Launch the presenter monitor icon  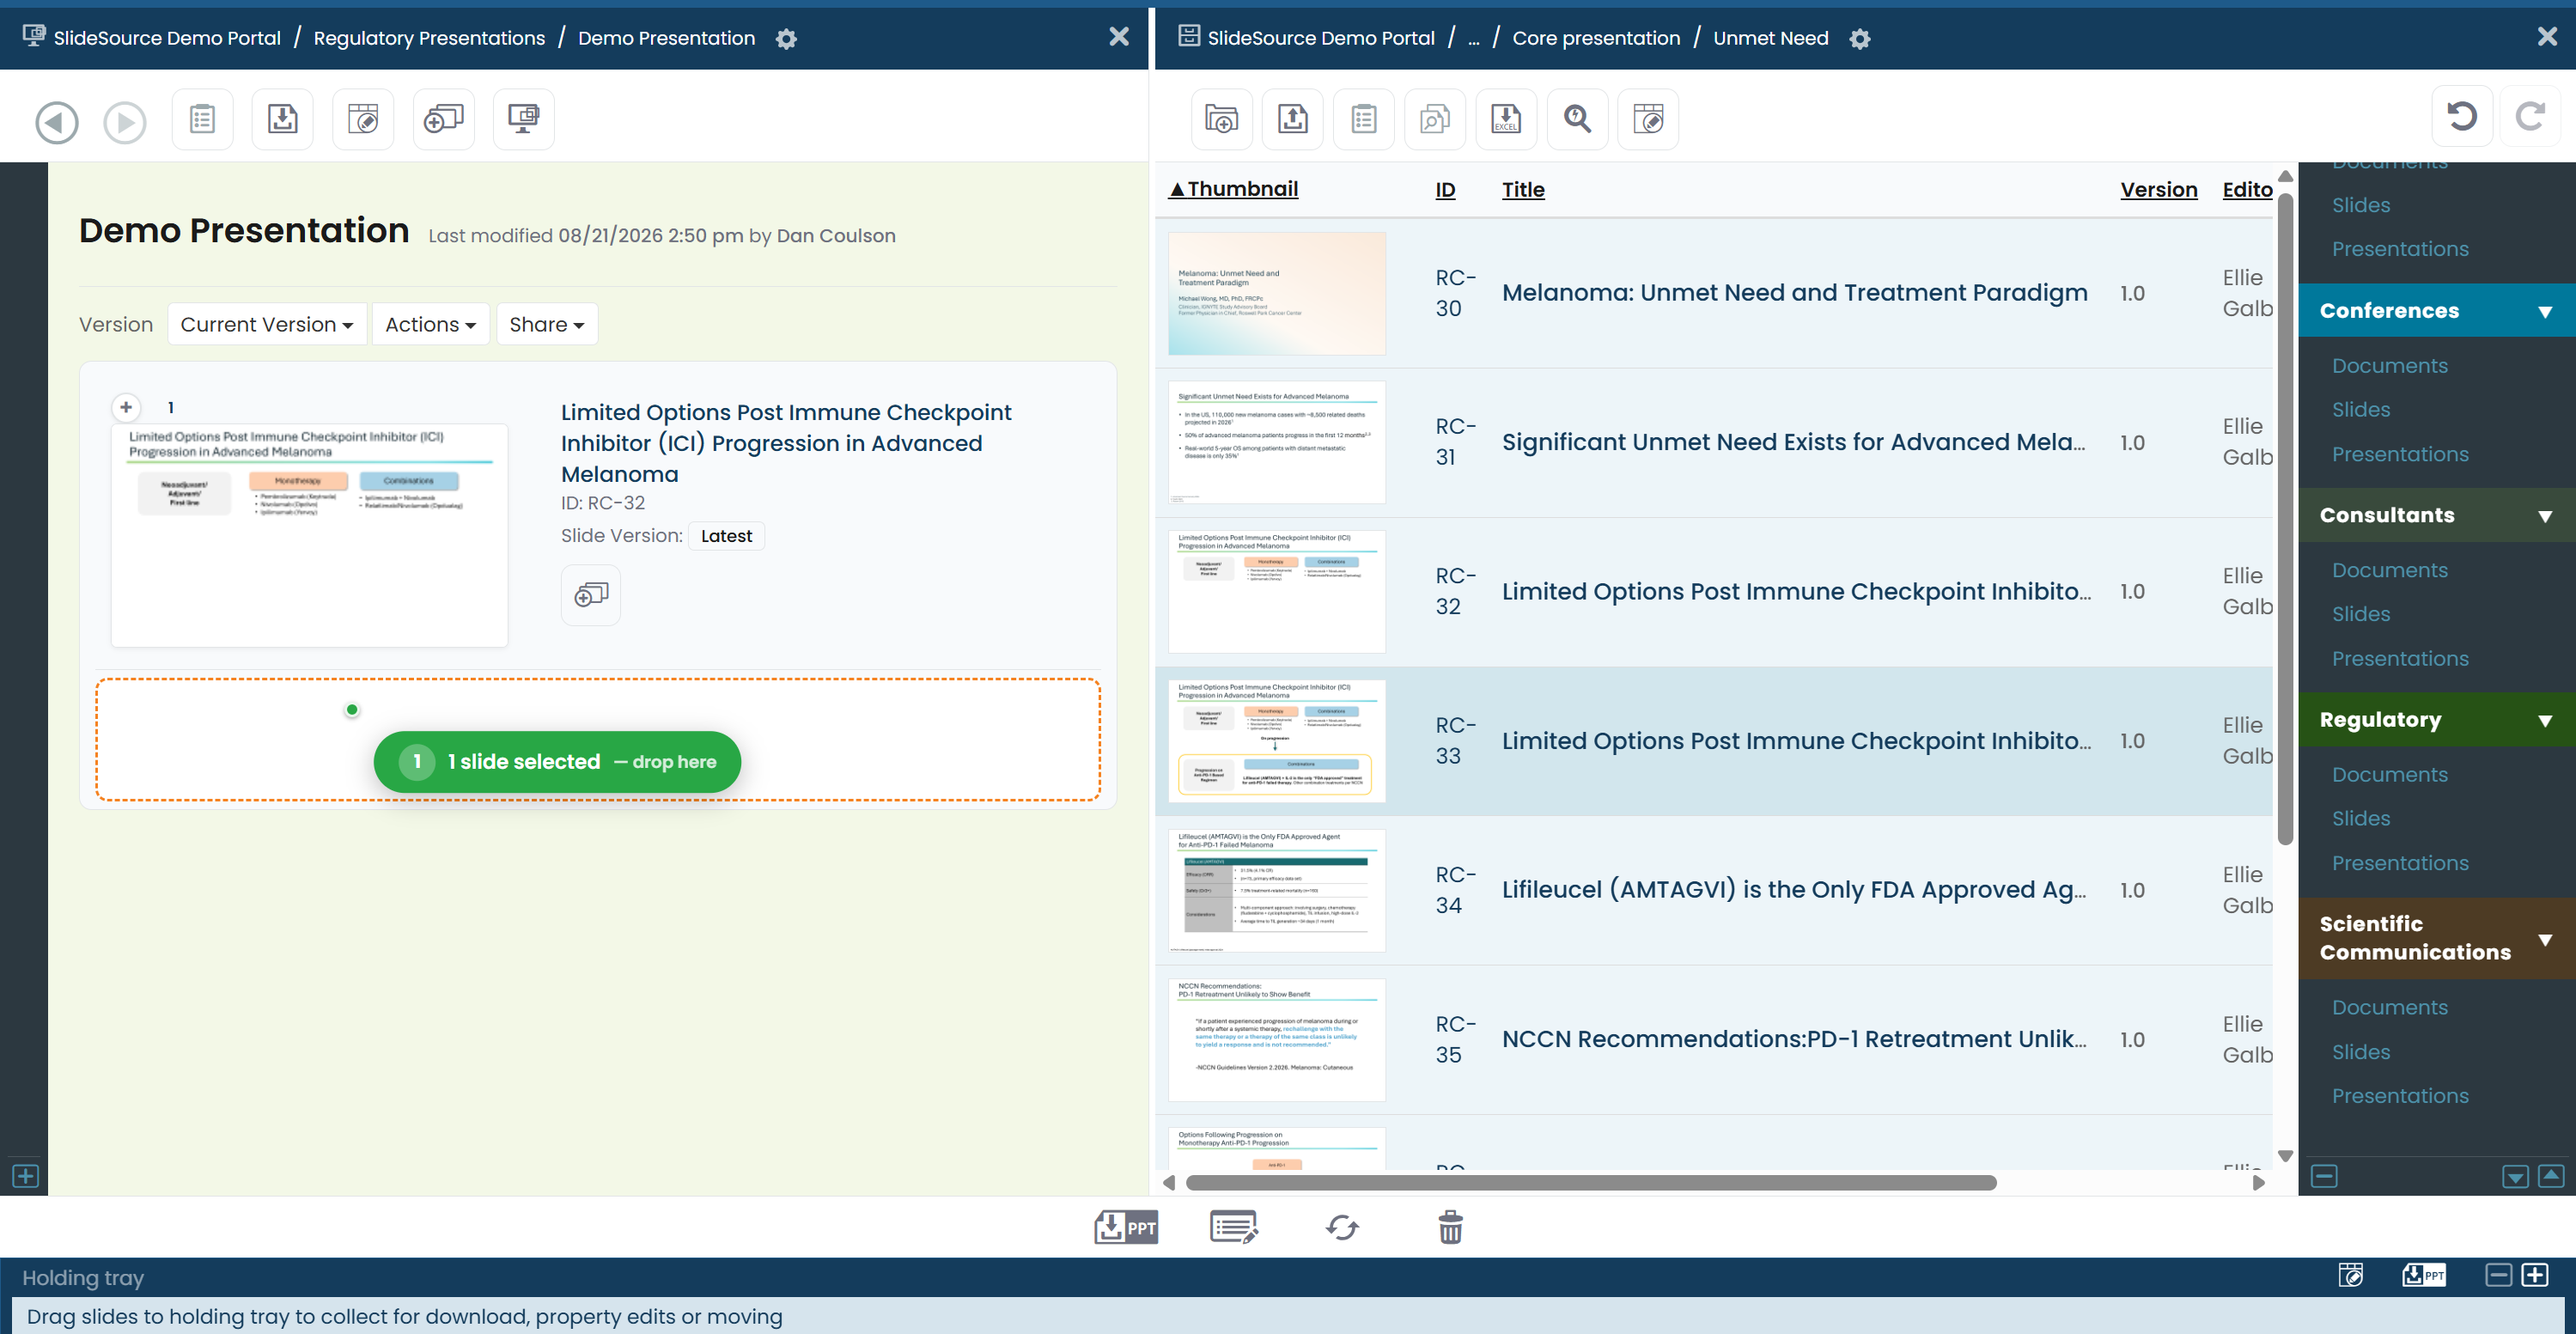[524, 119]
